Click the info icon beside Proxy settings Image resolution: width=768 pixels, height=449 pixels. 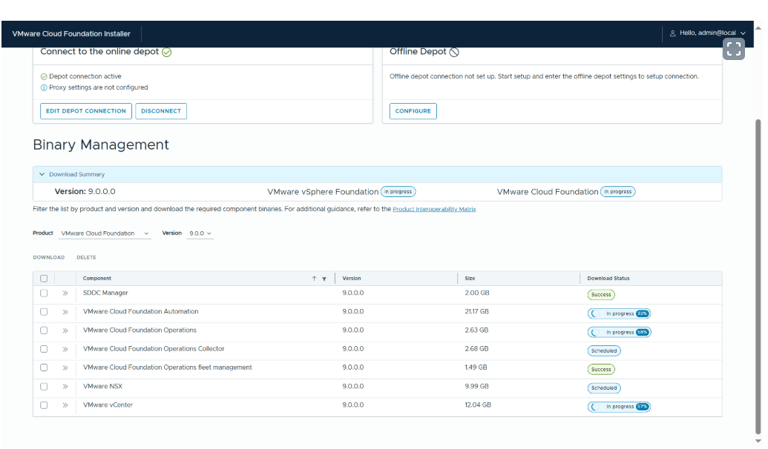tap(44, 88)
